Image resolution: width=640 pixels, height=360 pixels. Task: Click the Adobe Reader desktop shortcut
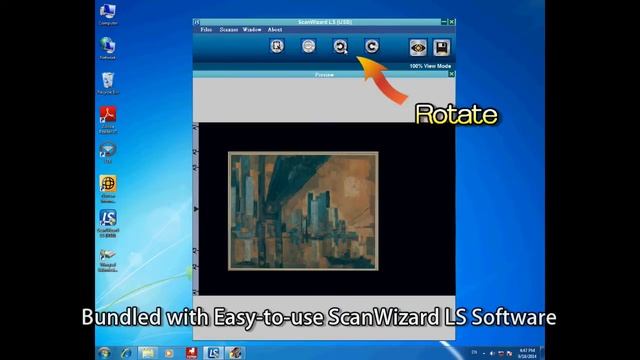point(108,119)
